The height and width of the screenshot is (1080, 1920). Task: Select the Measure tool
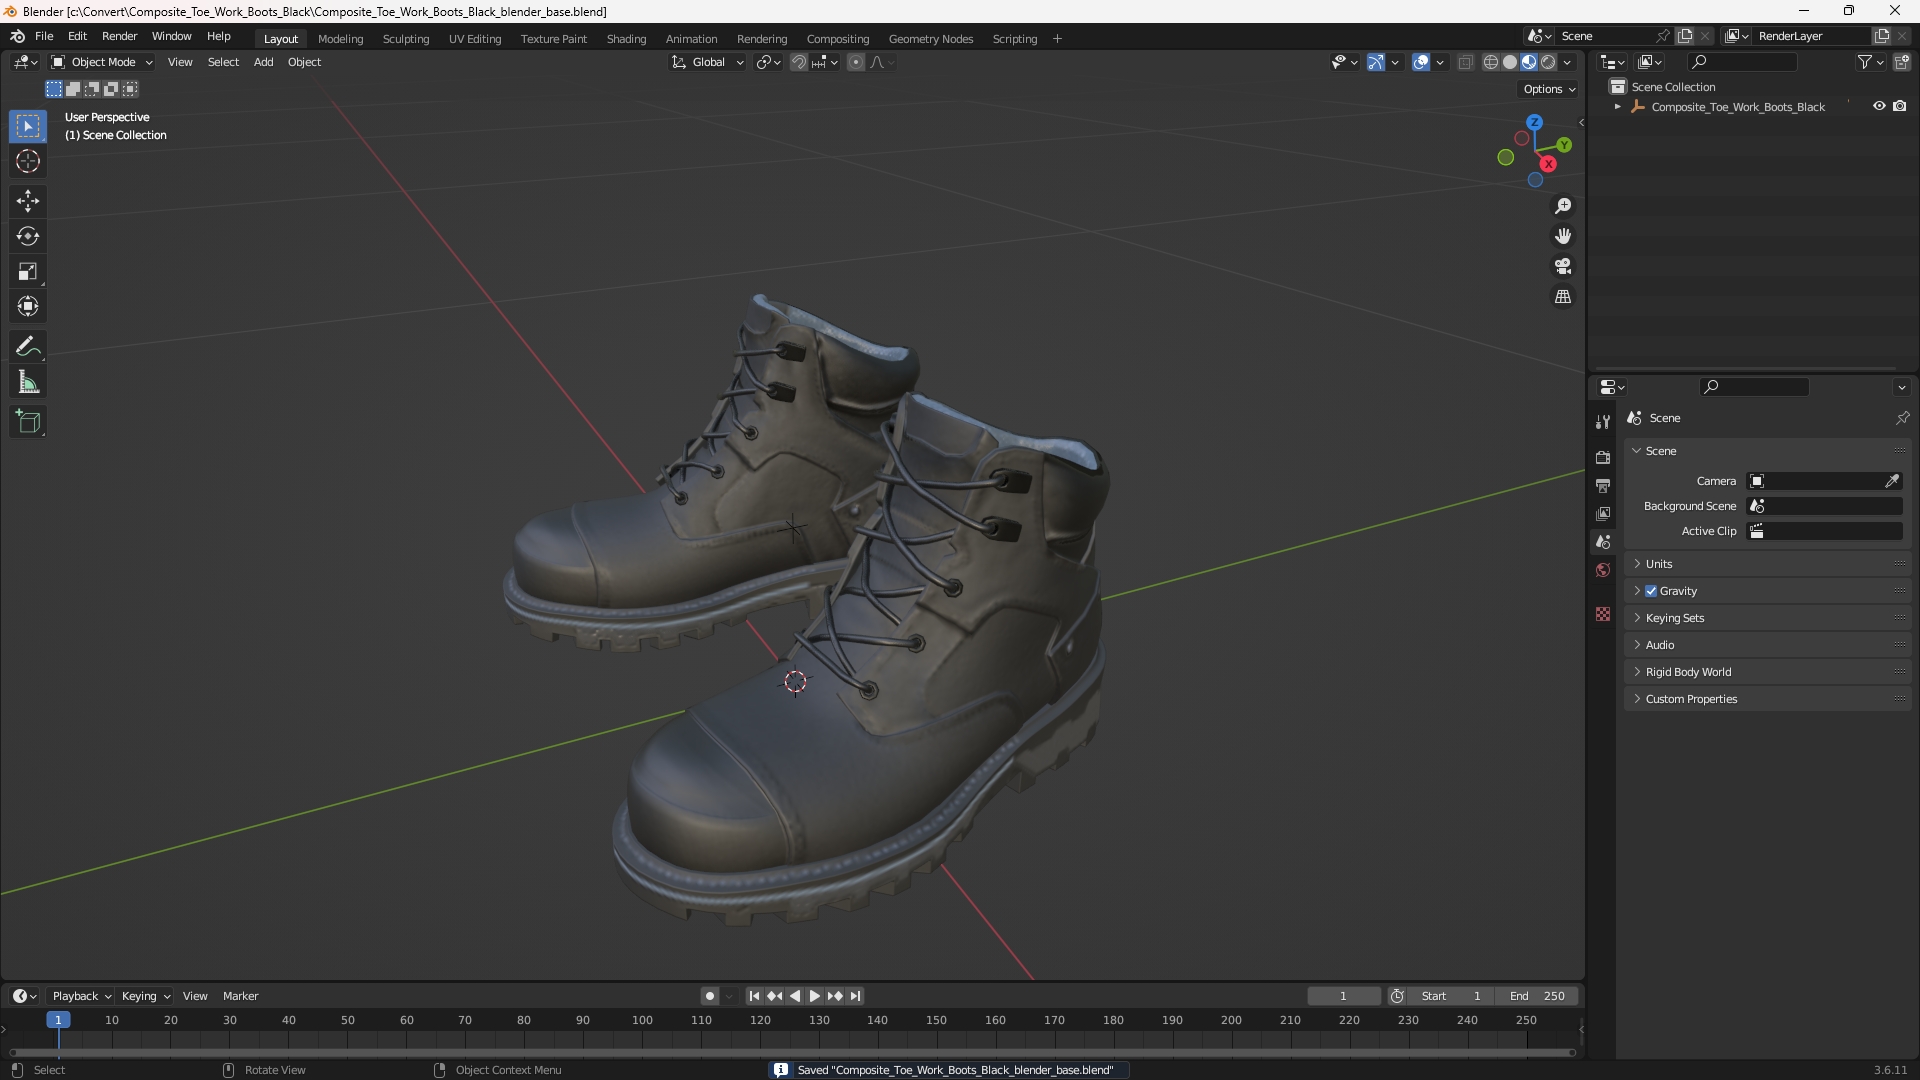coord(28,382)
